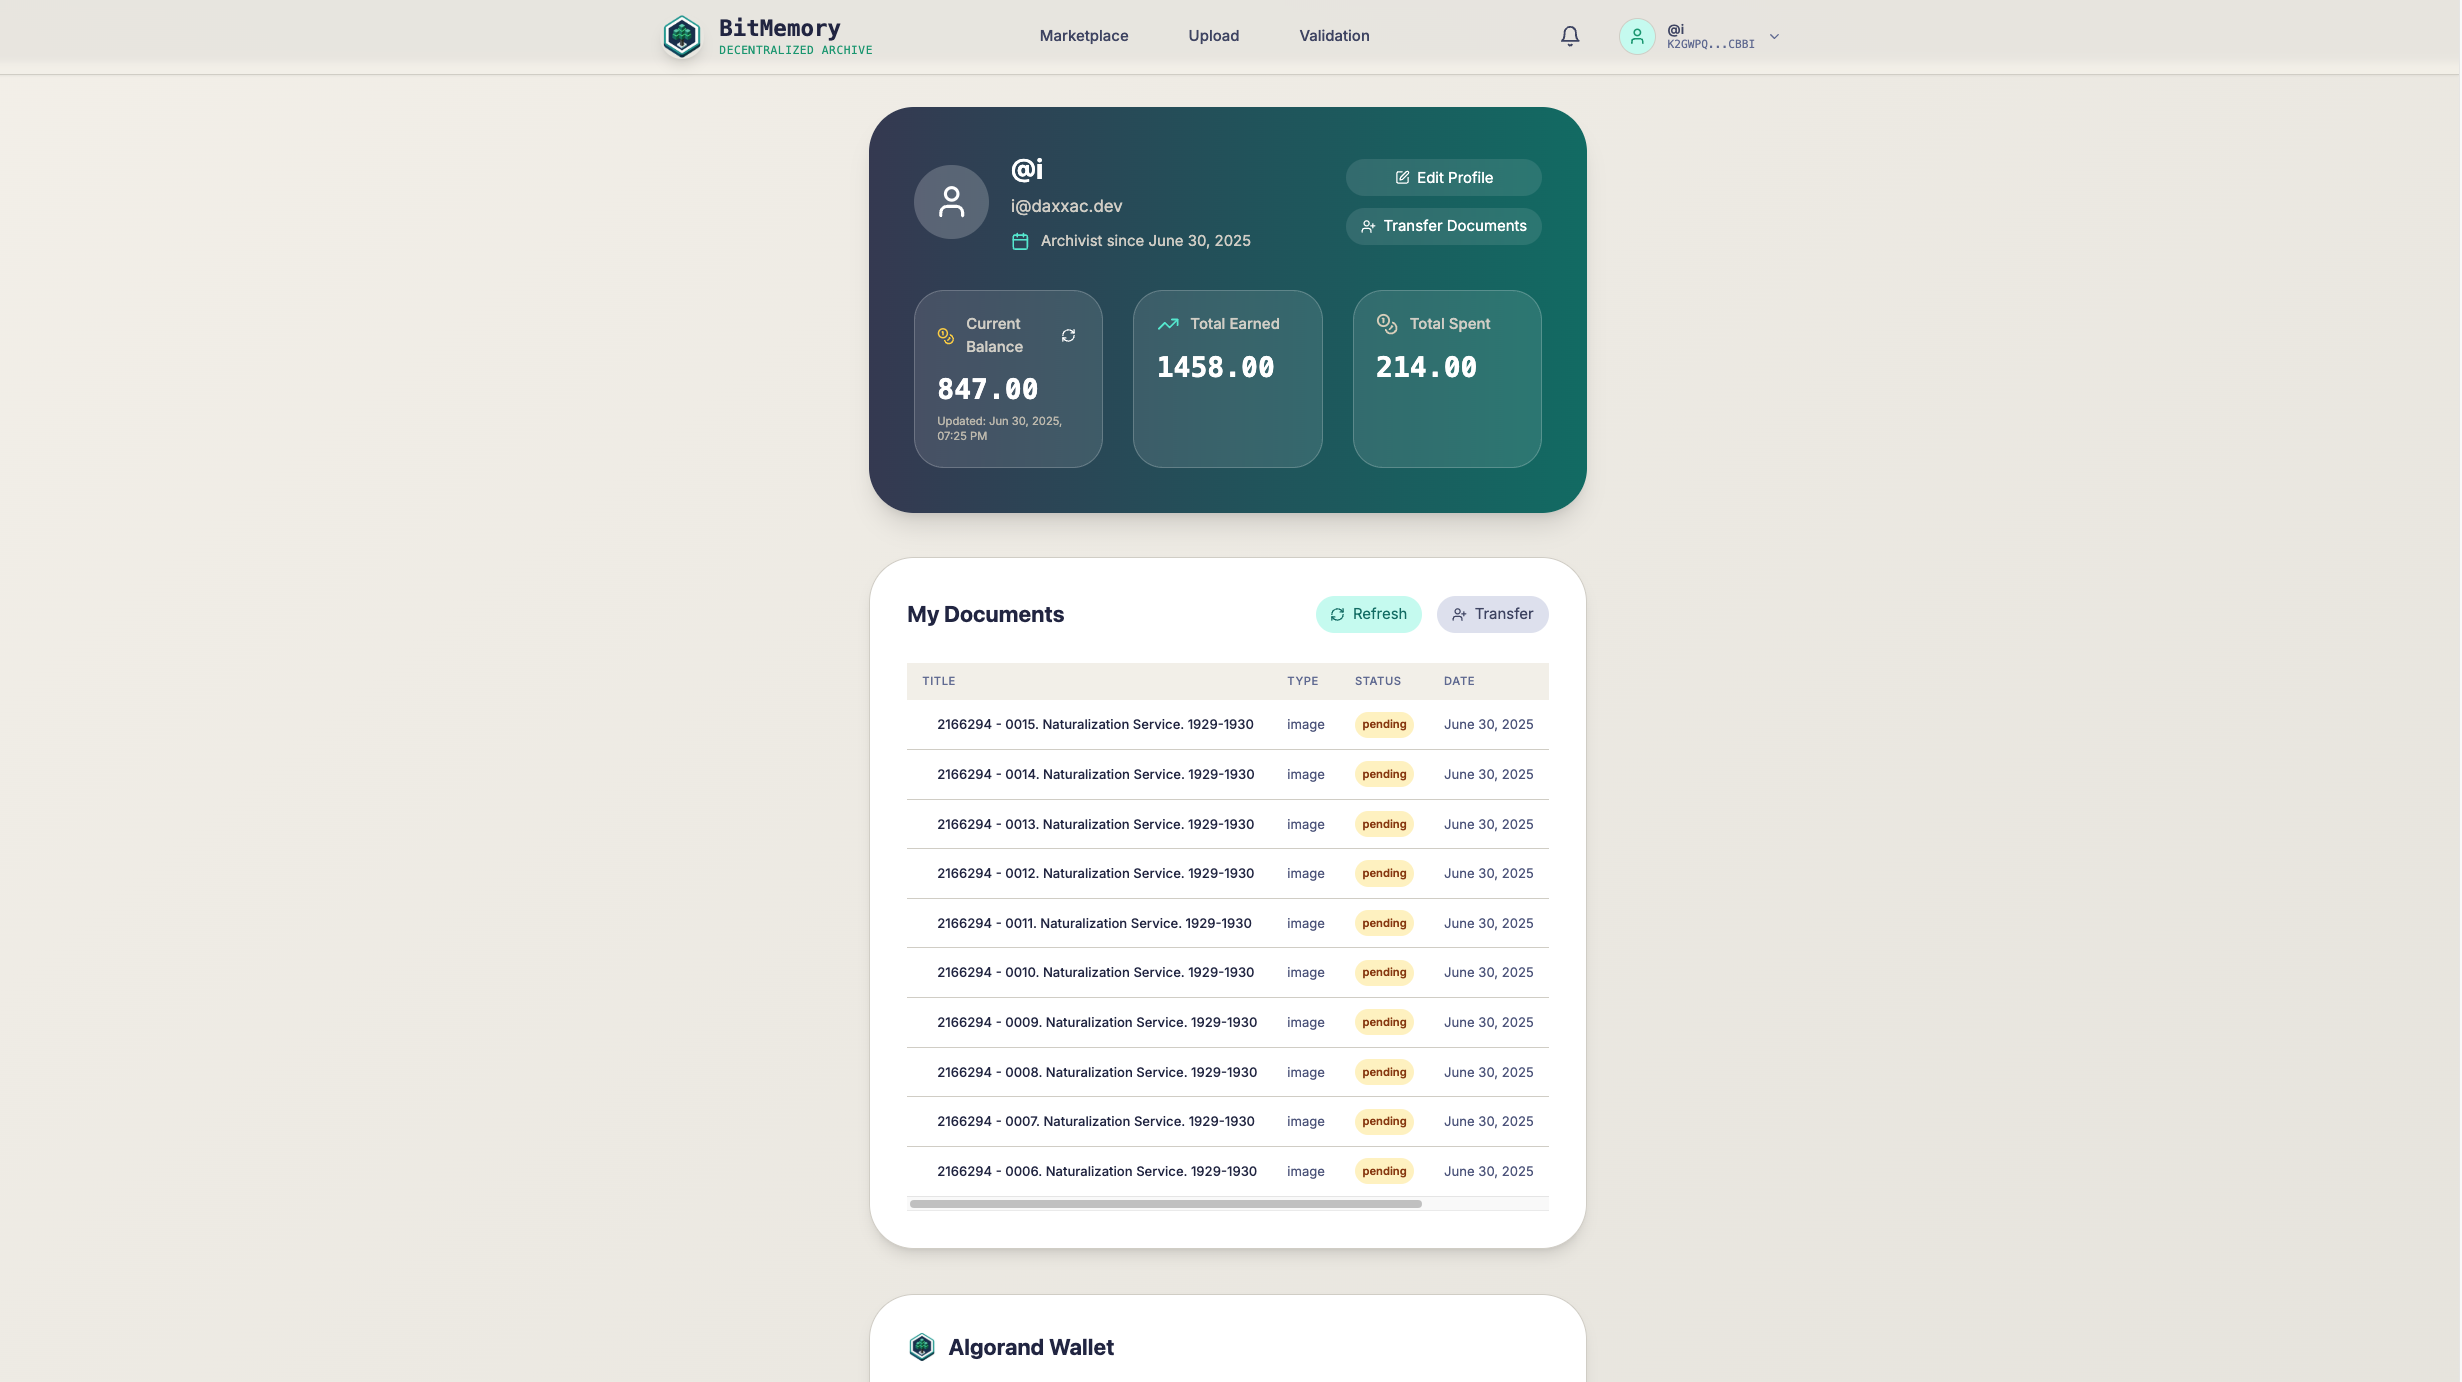
Task: Click the teal user avatar in header
Action: 1636,37
